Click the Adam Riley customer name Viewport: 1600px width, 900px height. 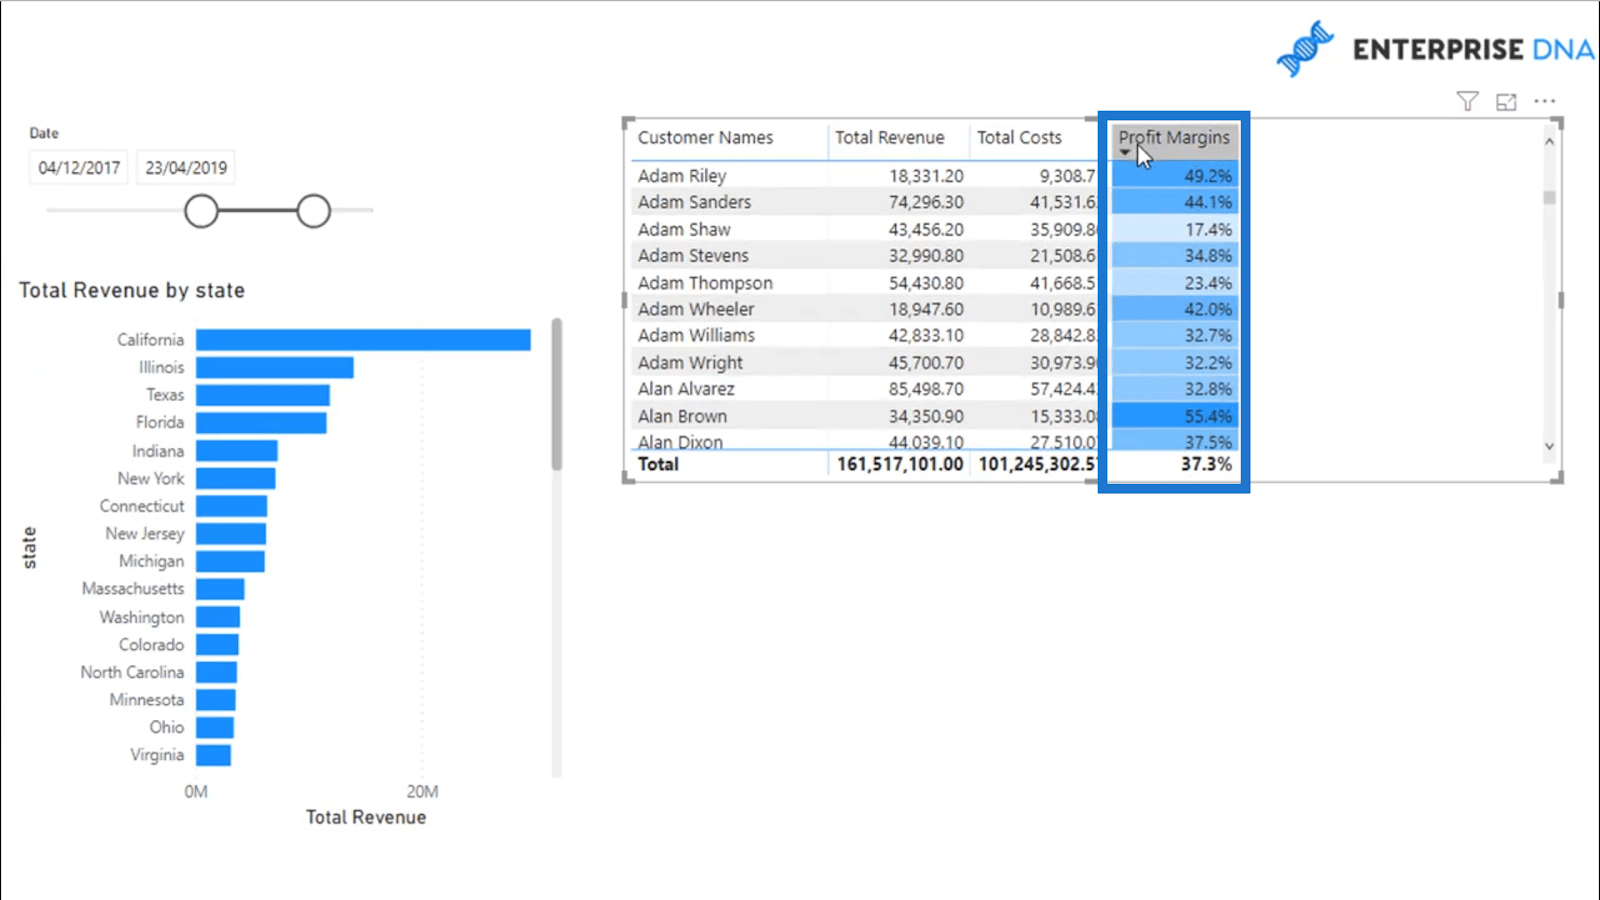click(x=682, y=176)
